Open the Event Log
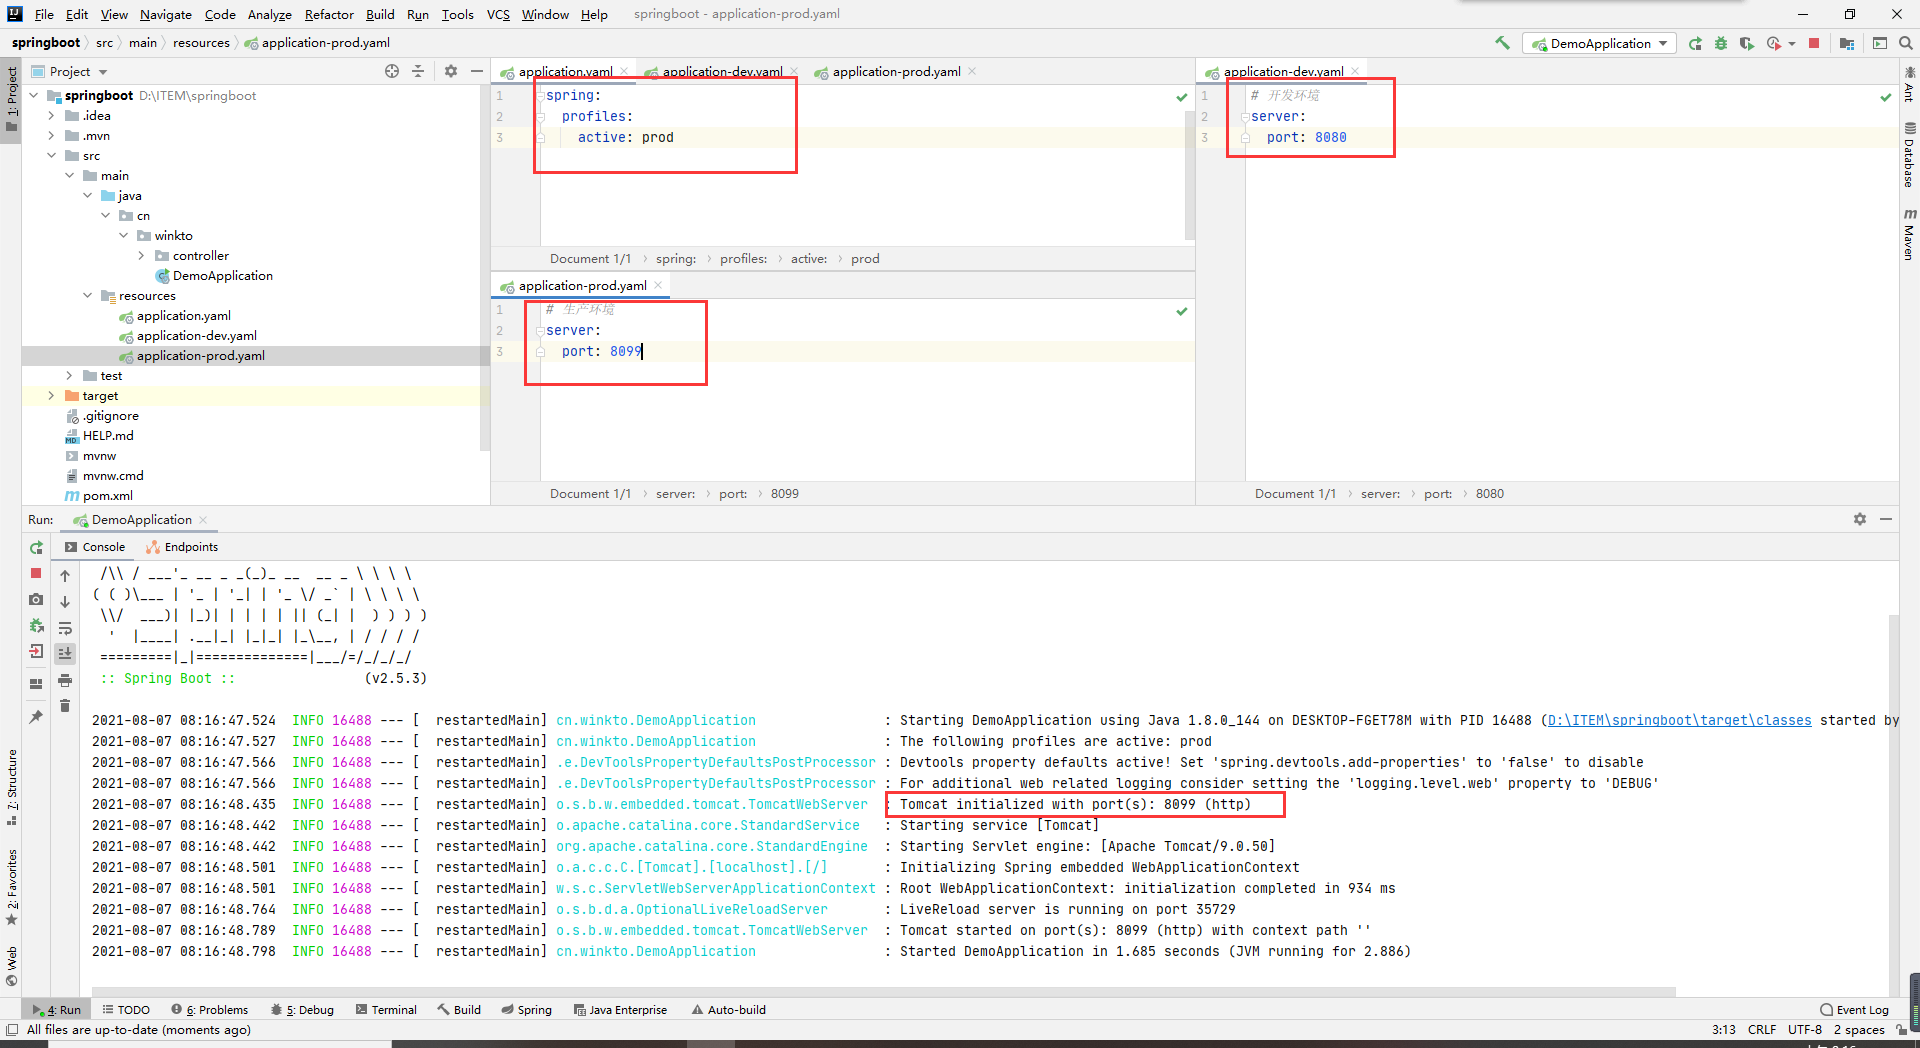Image resolution: width=1920 pixels, height=1048 pixels. point(1855,1010)
